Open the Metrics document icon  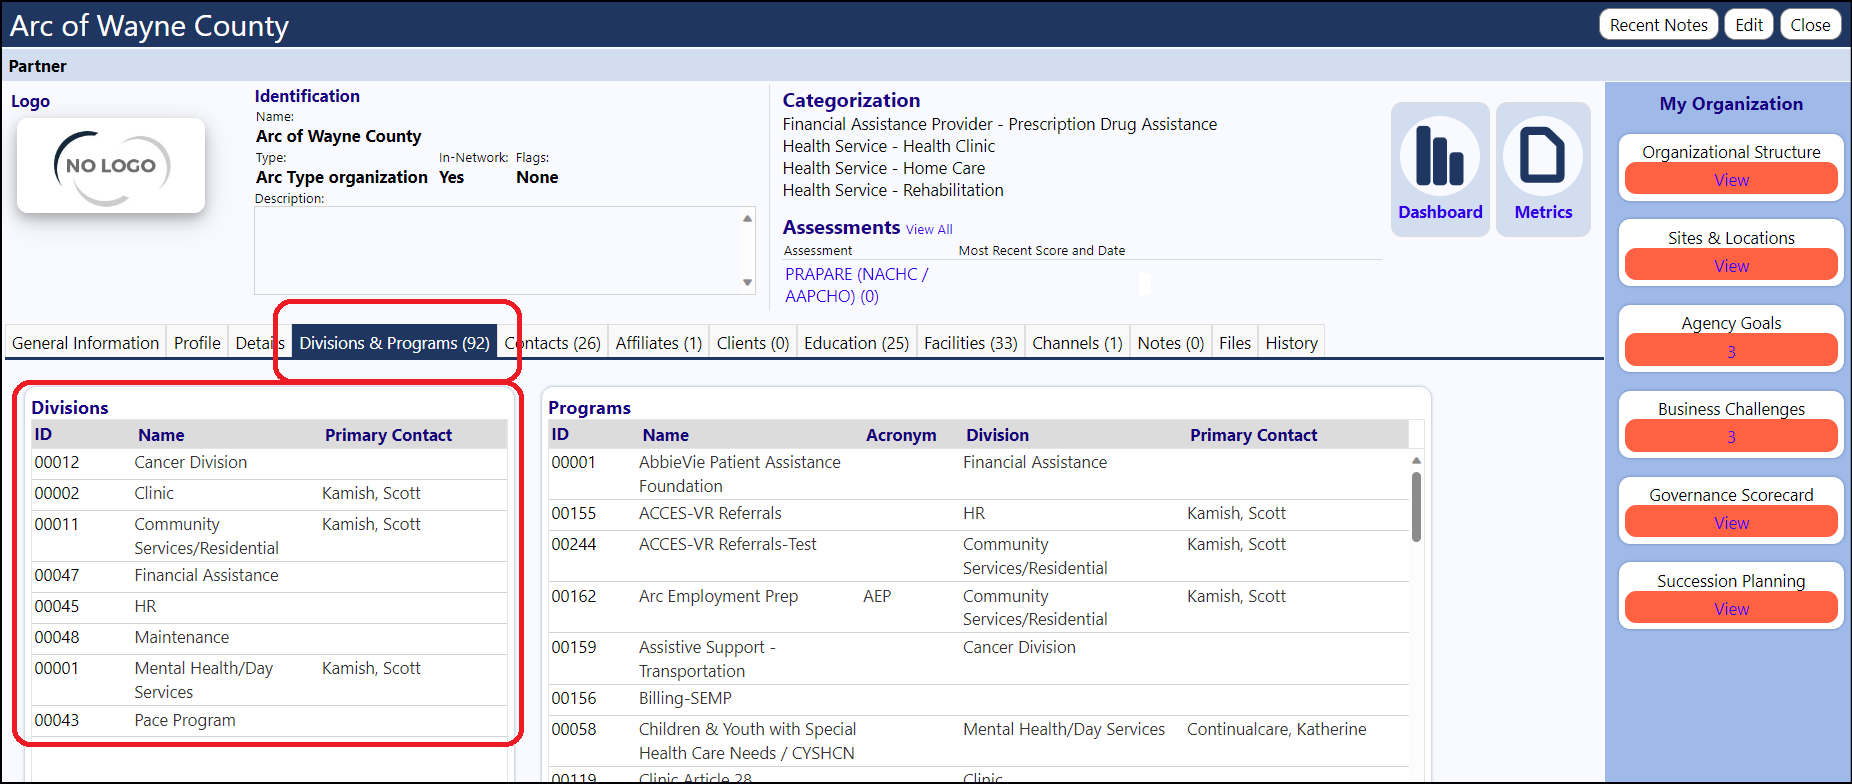pos(1543,169)
